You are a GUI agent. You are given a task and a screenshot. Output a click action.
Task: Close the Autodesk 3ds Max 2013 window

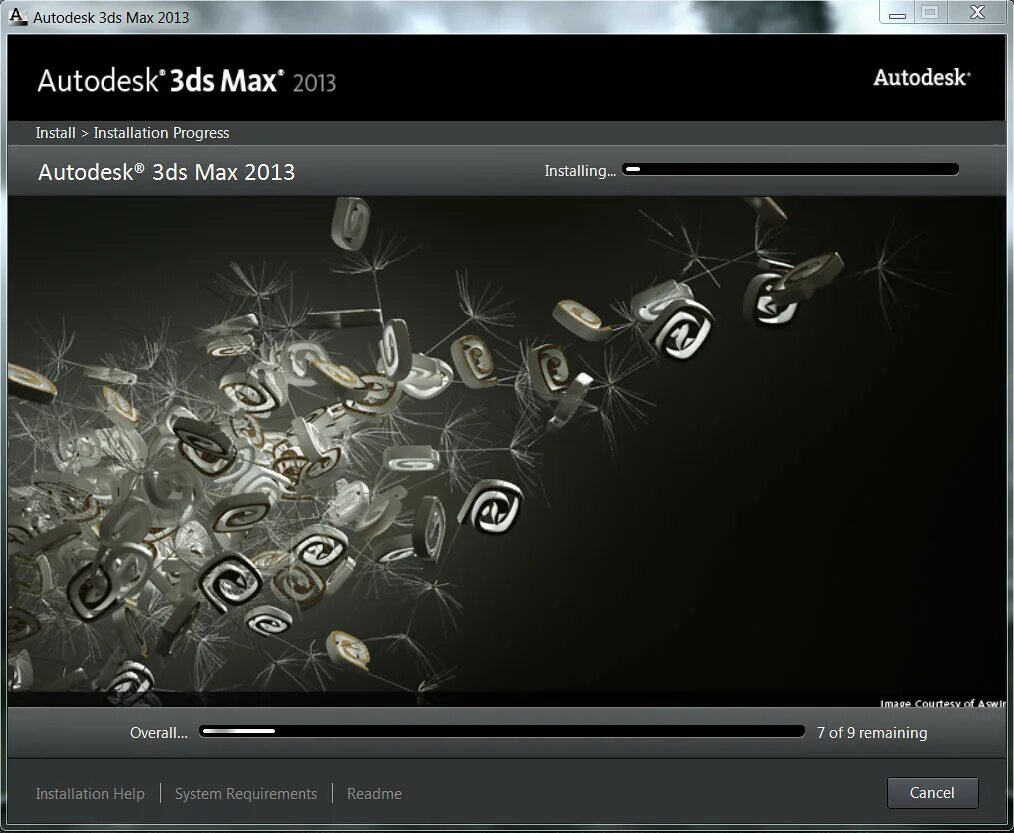point(977,12)
